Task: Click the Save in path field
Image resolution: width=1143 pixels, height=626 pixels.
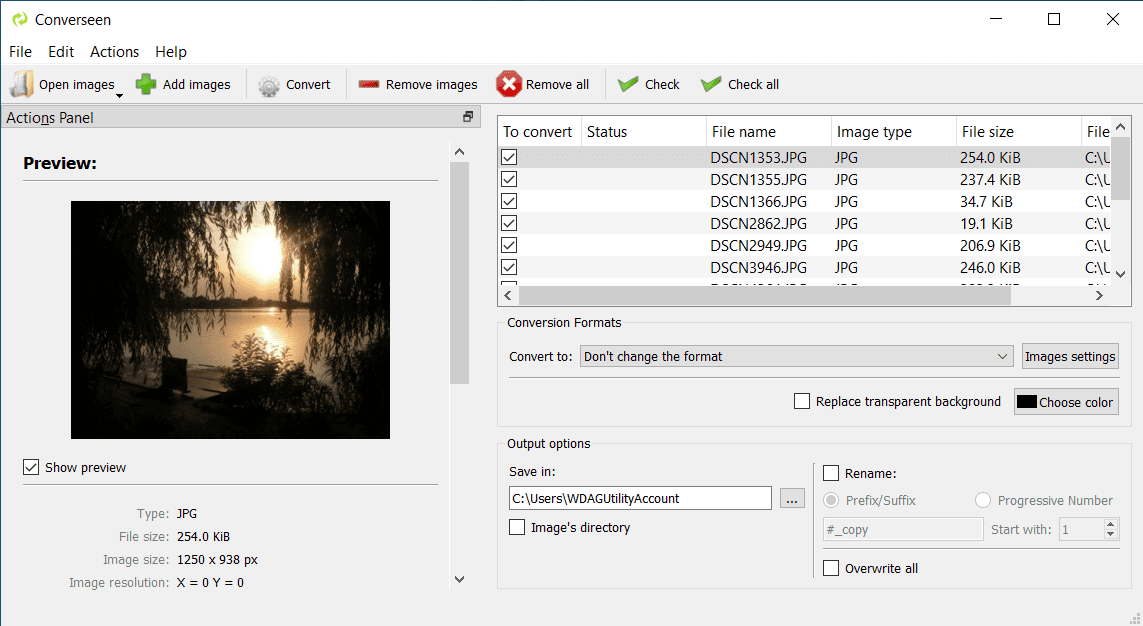Action: (x=640, y=498)
